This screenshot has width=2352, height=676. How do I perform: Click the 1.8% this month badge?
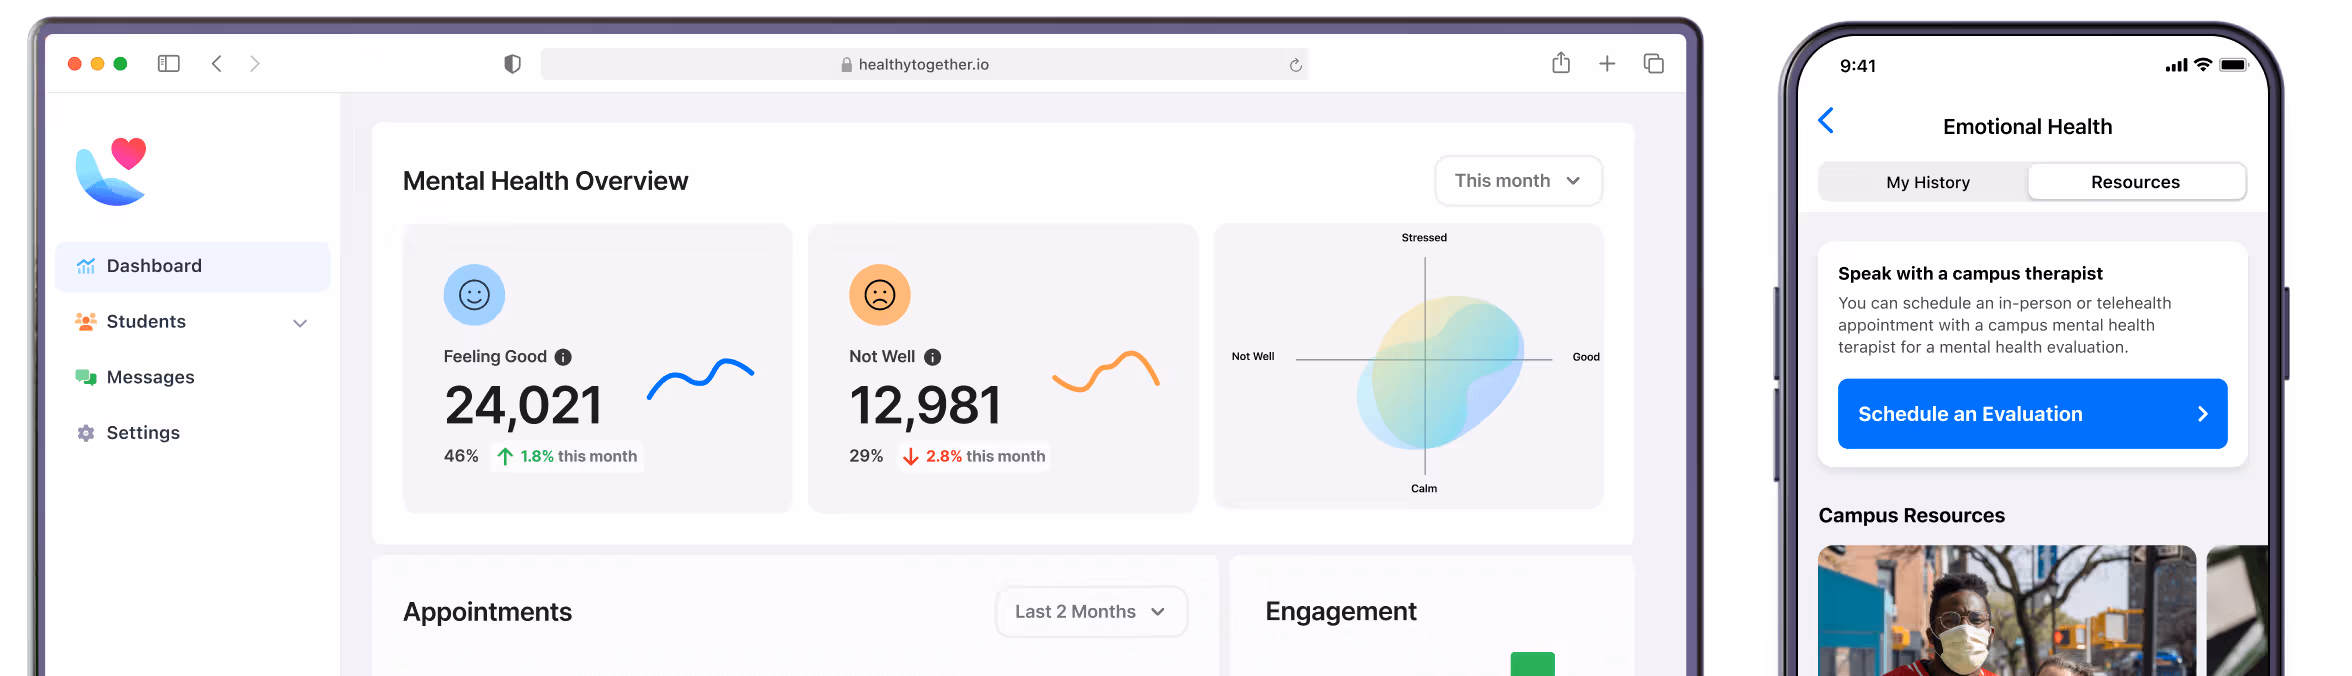(566, 456)
